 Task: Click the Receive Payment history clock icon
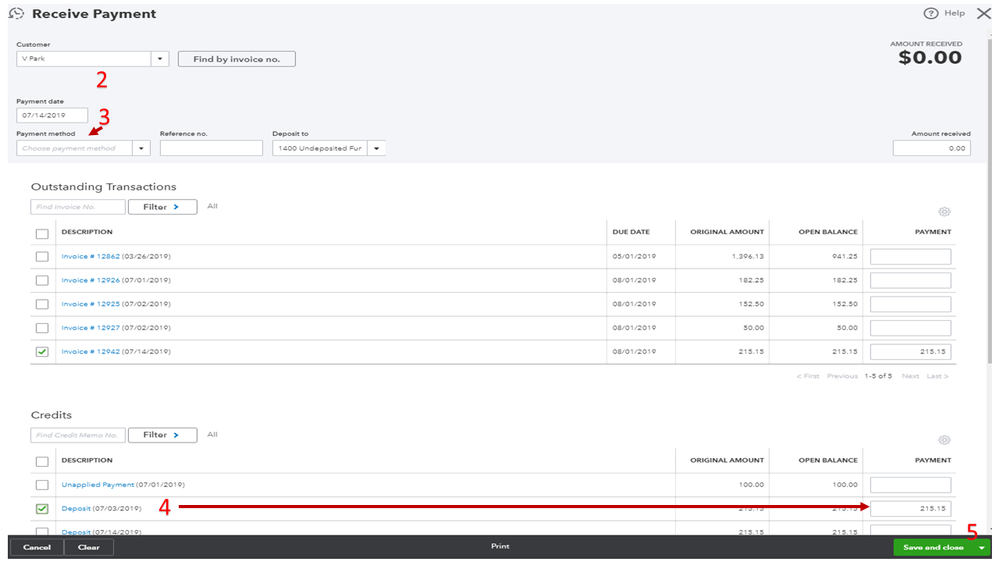pyautogui.click(x=16, y=14)
